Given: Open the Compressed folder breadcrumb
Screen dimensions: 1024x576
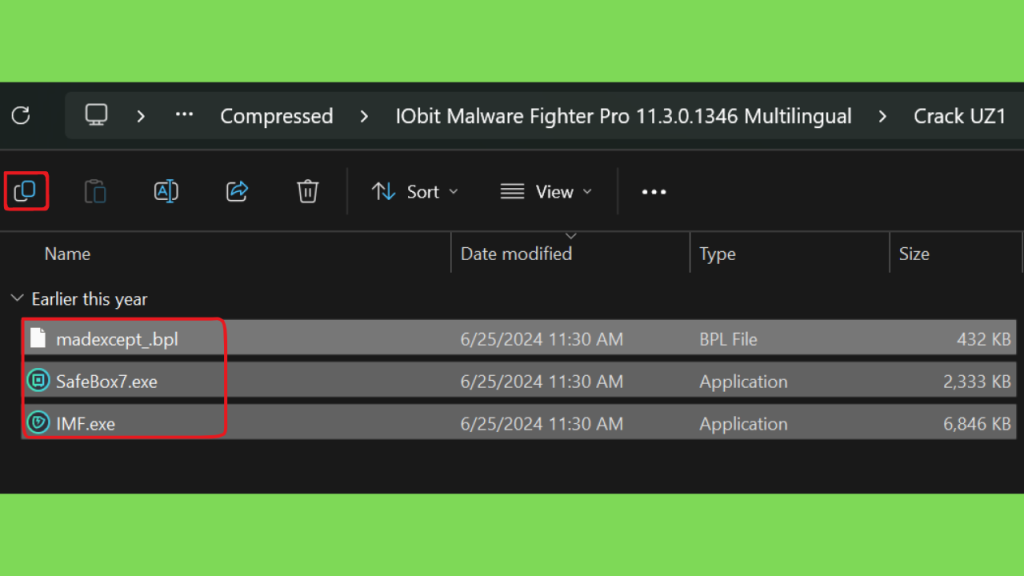Looking at the screenshot, I should pos(276,116).
